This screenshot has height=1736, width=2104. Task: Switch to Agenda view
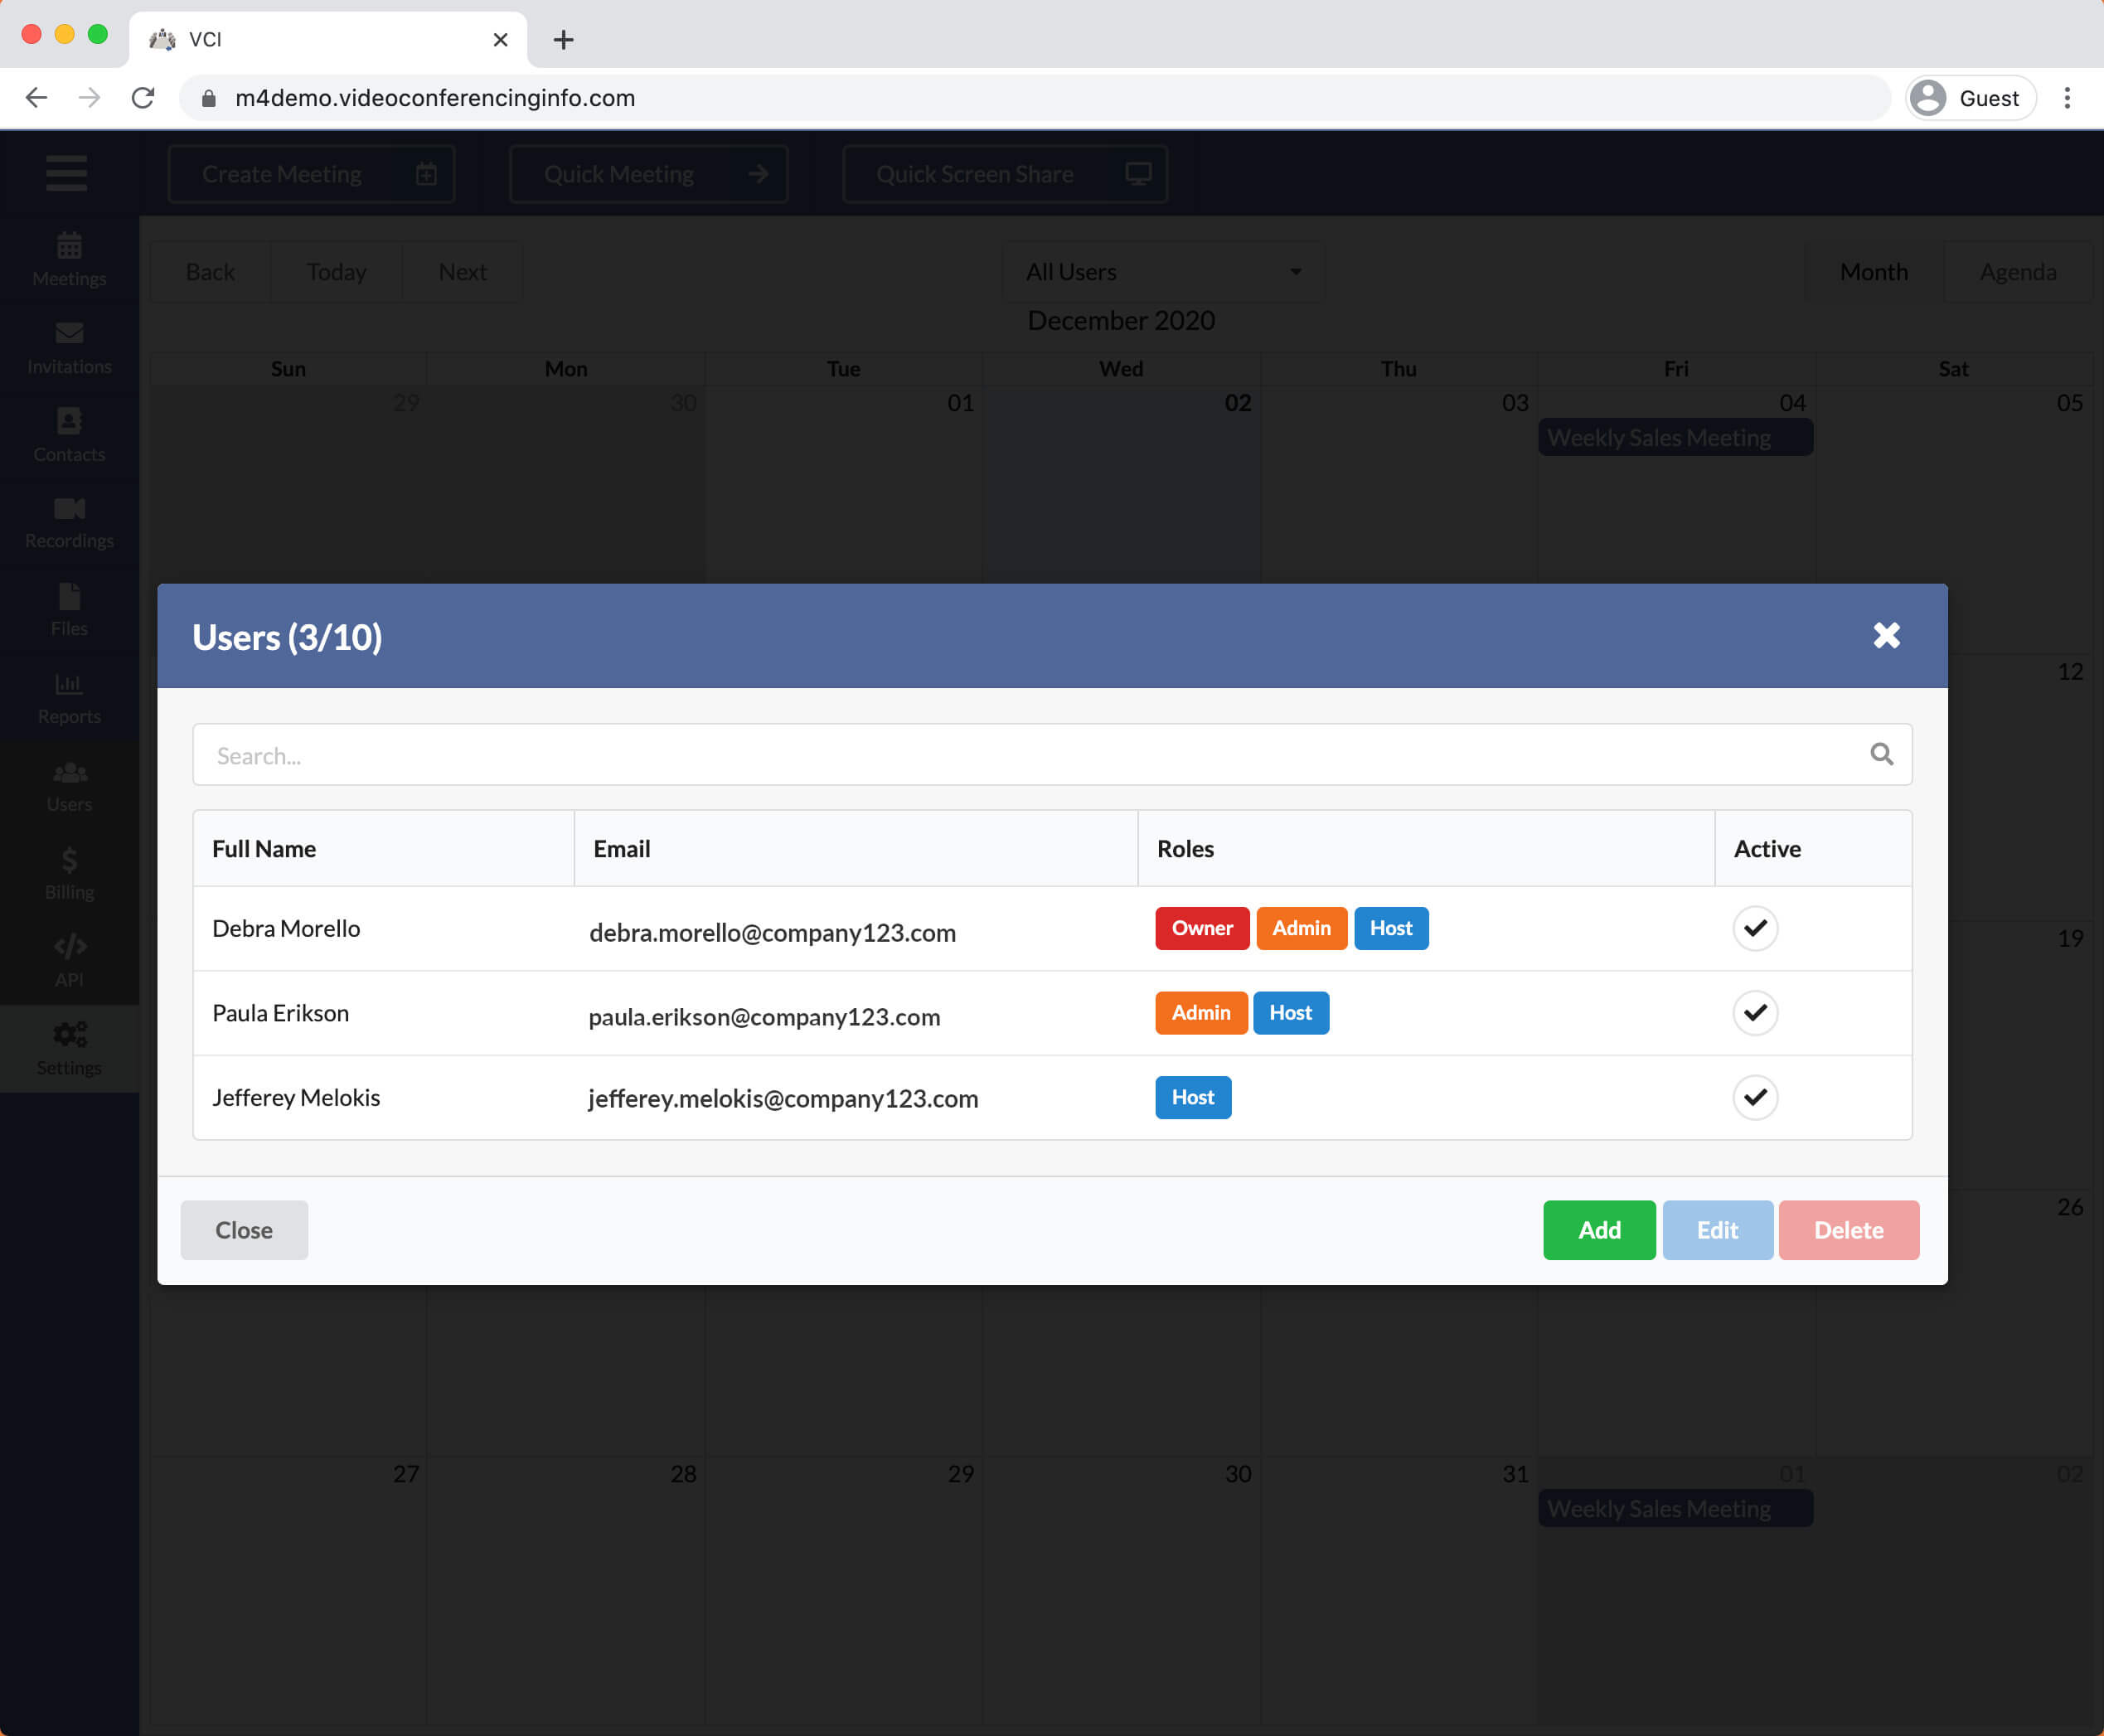(x=2017, y=272)
